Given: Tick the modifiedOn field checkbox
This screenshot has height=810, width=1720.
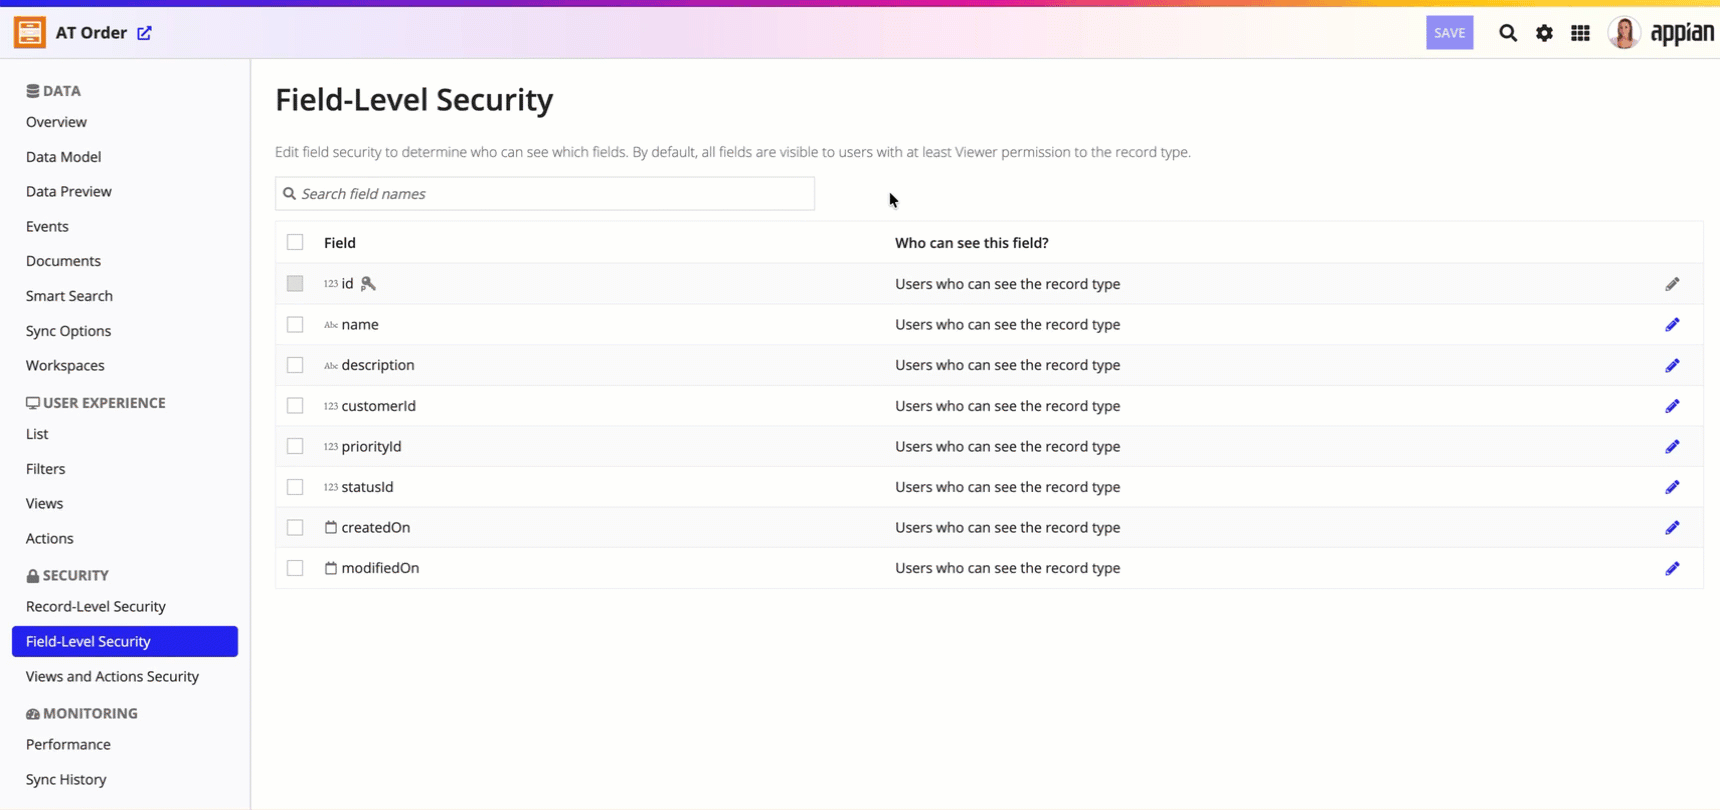Looking at the screenshot, I should pos(295,568).
